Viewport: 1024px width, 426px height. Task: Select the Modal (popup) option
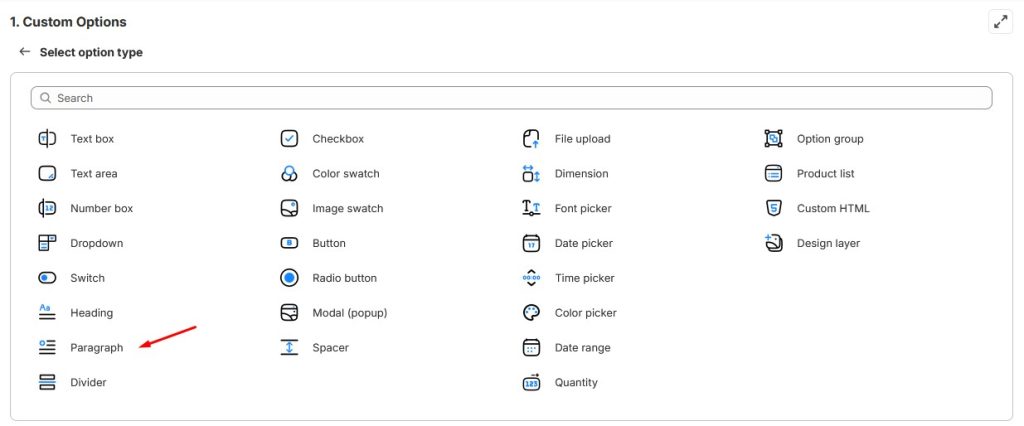click(x=349, y=313)
